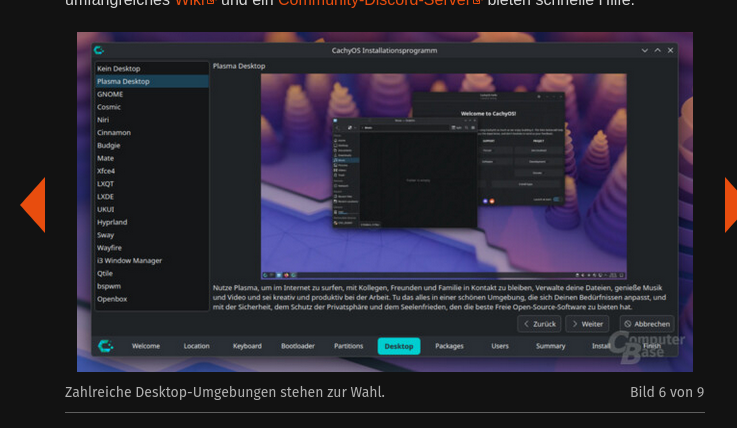Image resolution: width=737 pixels, height=428 pixels.
Task: Click the CachyOS logo in title bar
Action: click(99, 50)
